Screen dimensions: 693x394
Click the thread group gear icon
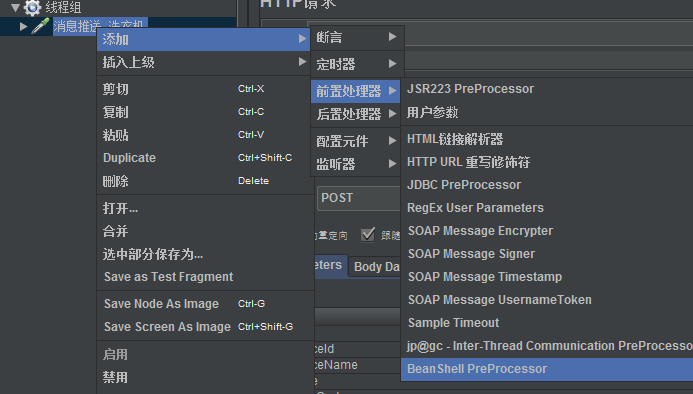[x=32, y=7]
